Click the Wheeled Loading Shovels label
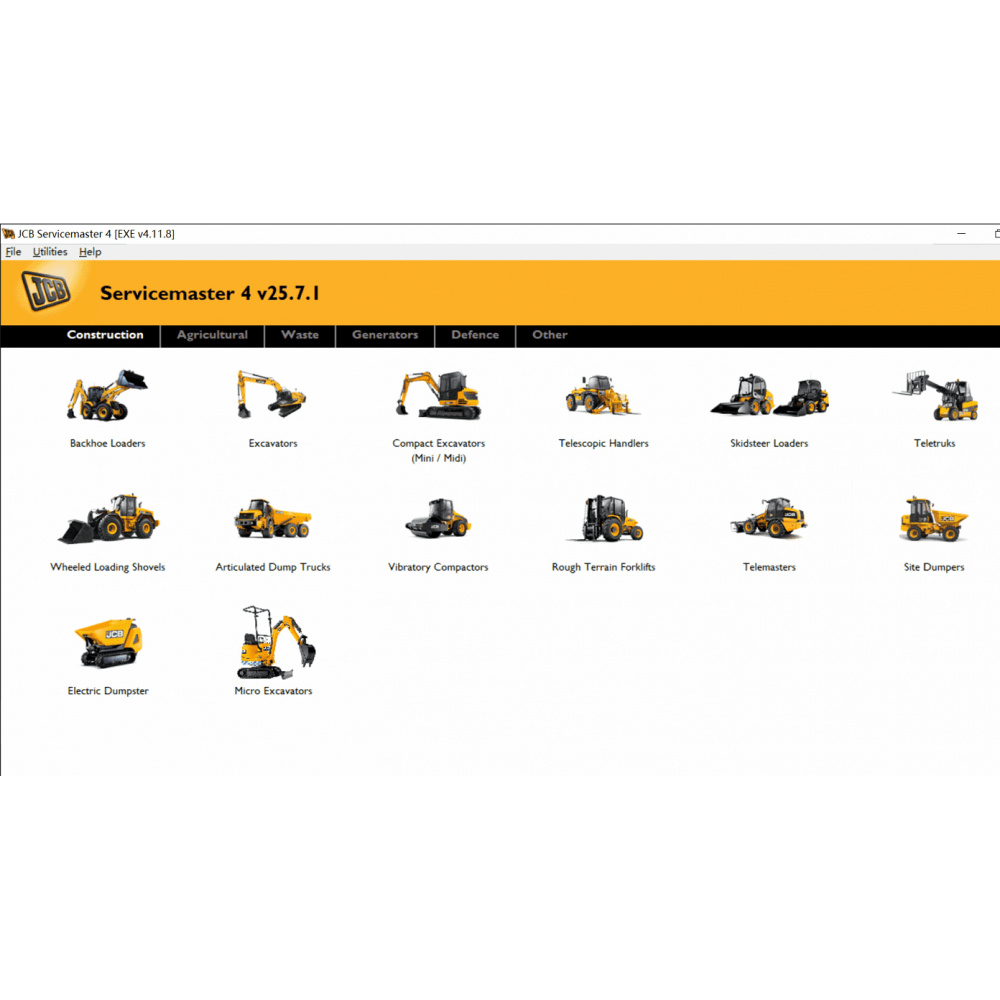 coord(108,567)
